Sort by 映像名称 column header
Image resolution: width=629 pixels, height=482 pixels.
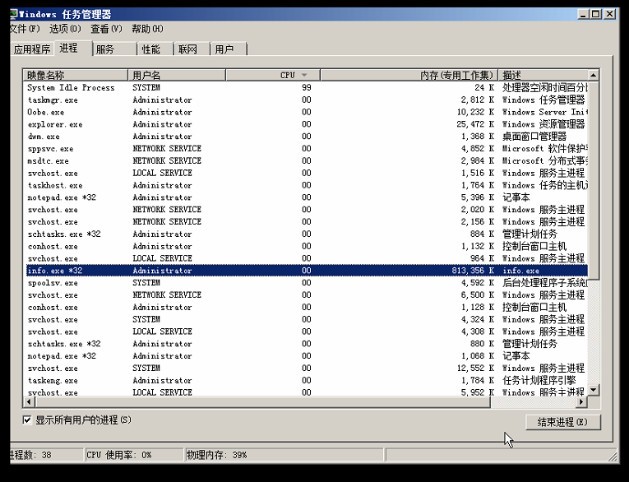point(75,75)
